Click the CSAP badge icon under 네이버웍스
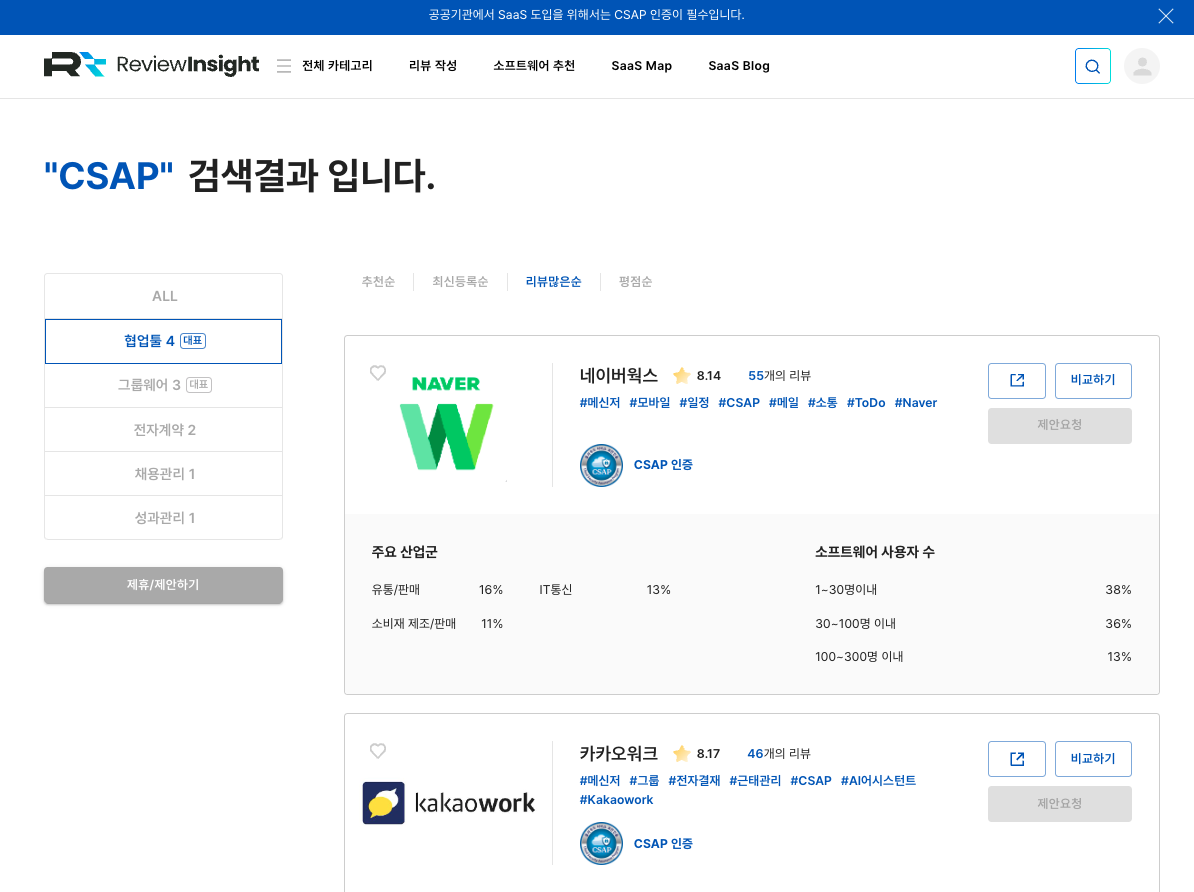 coord(601,465)
